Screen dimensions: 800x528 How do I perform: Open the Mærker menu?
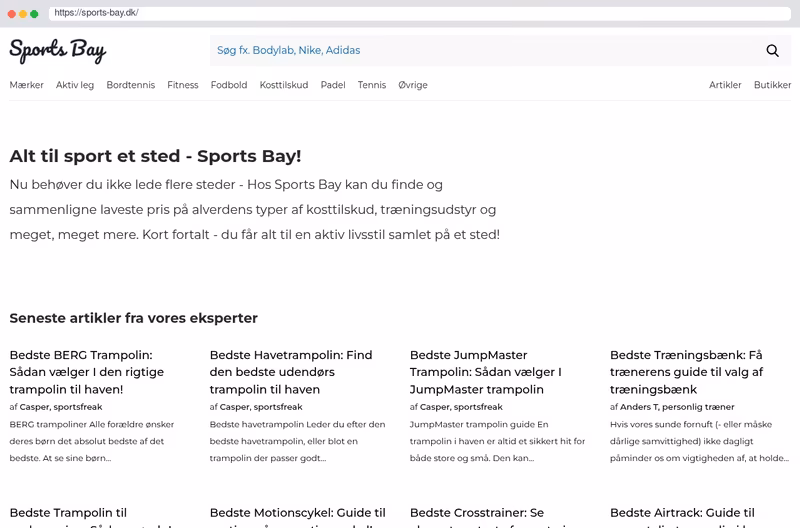tap(27, 85)
